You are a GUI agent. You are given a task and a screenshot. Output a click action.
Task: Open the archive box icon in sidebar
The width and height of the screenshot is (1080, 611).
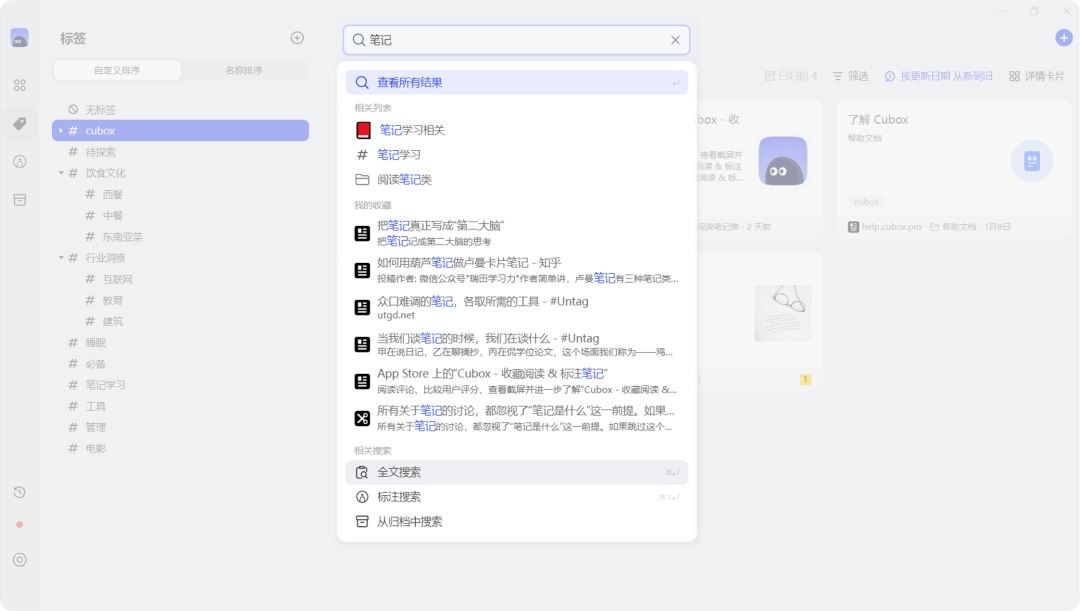tap(19, 199)
